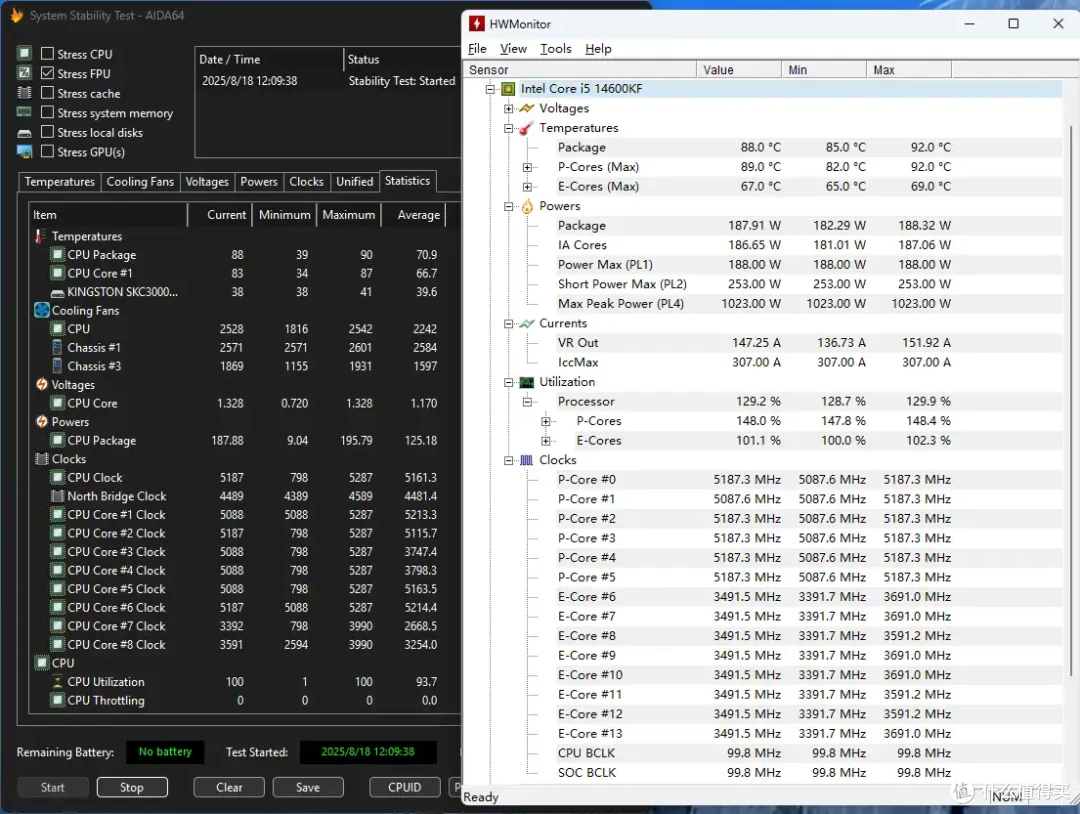
Task: Stop the stability test
Action: click(132, 787)
